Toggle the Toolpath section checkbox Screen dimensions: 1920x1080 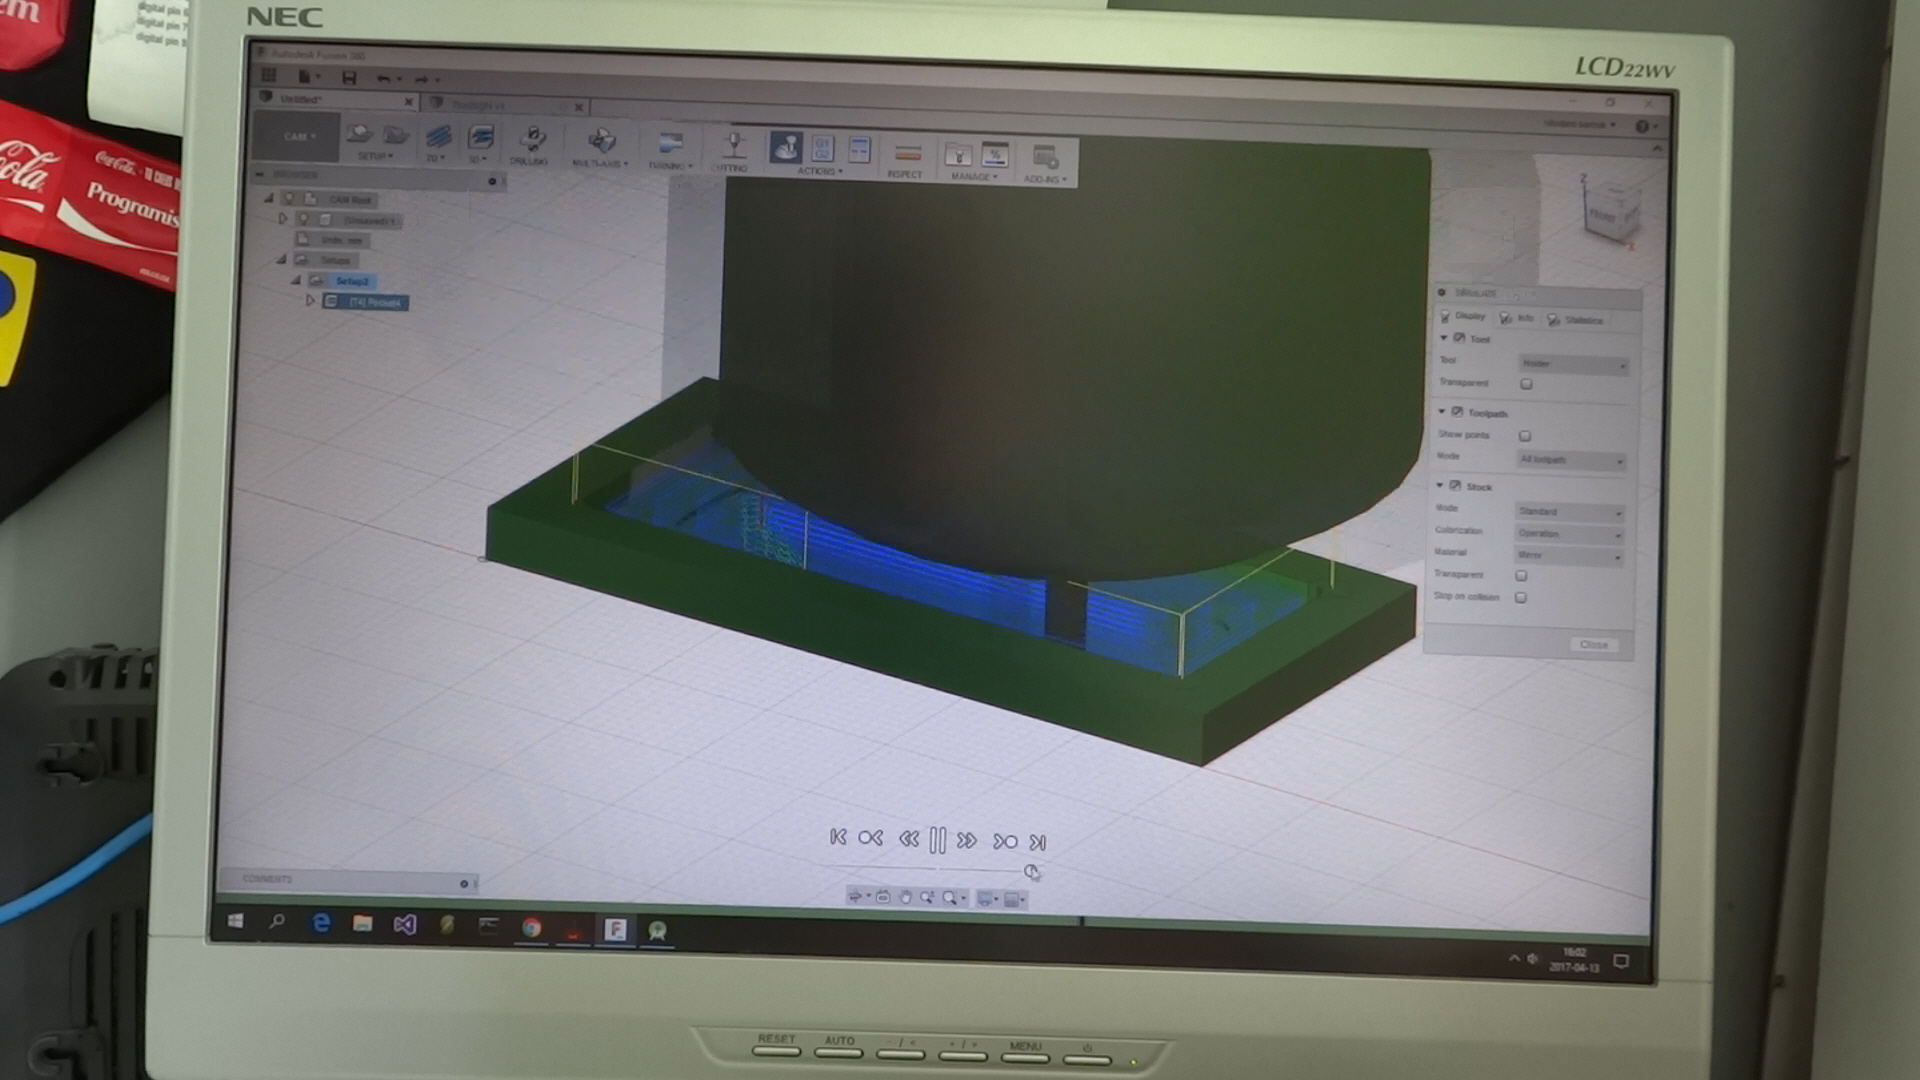point(1457,412)
